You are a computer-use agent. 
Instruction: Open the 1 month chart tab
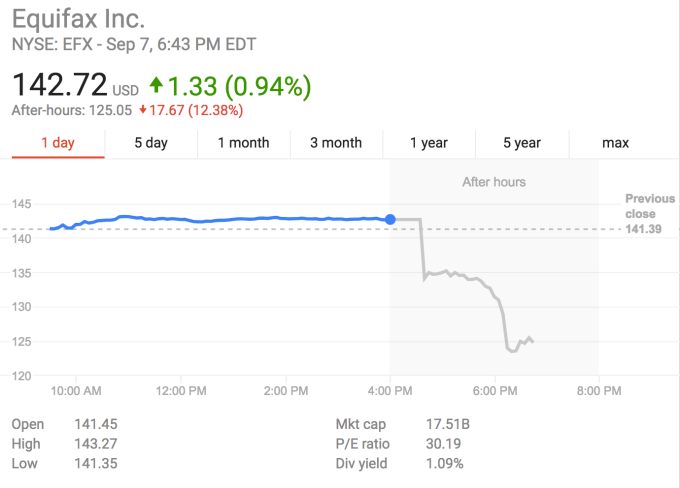click(243, 143)
